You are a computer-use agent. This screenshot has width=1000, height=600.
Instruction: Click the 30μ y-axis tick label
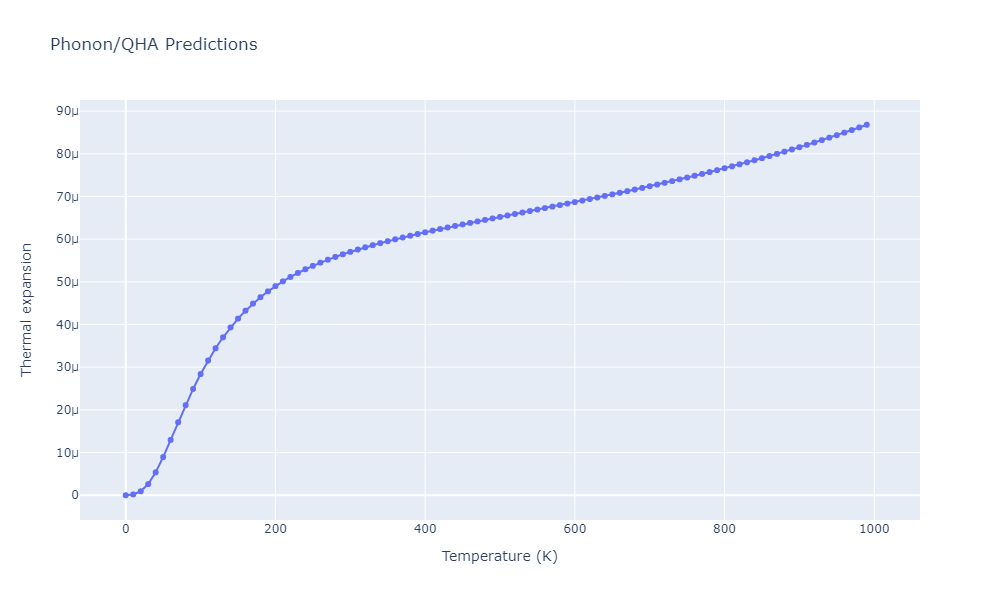click(67, 367)
